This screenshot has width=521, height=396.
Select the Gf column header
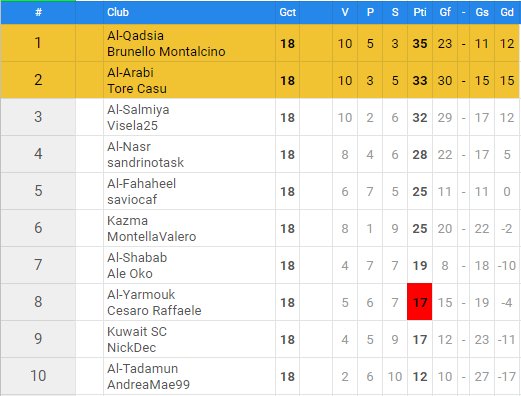(445, 12)
